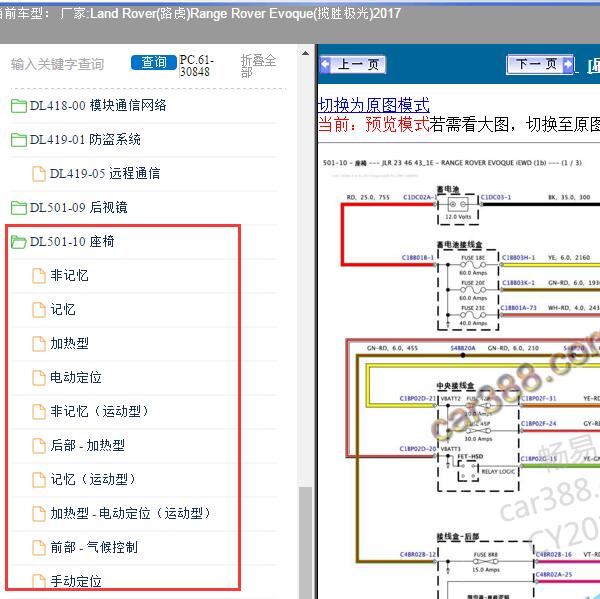This screenshot has height=599, width=600.
Task: Click the right arrow icon on 下一页
Action: point(568,64)
